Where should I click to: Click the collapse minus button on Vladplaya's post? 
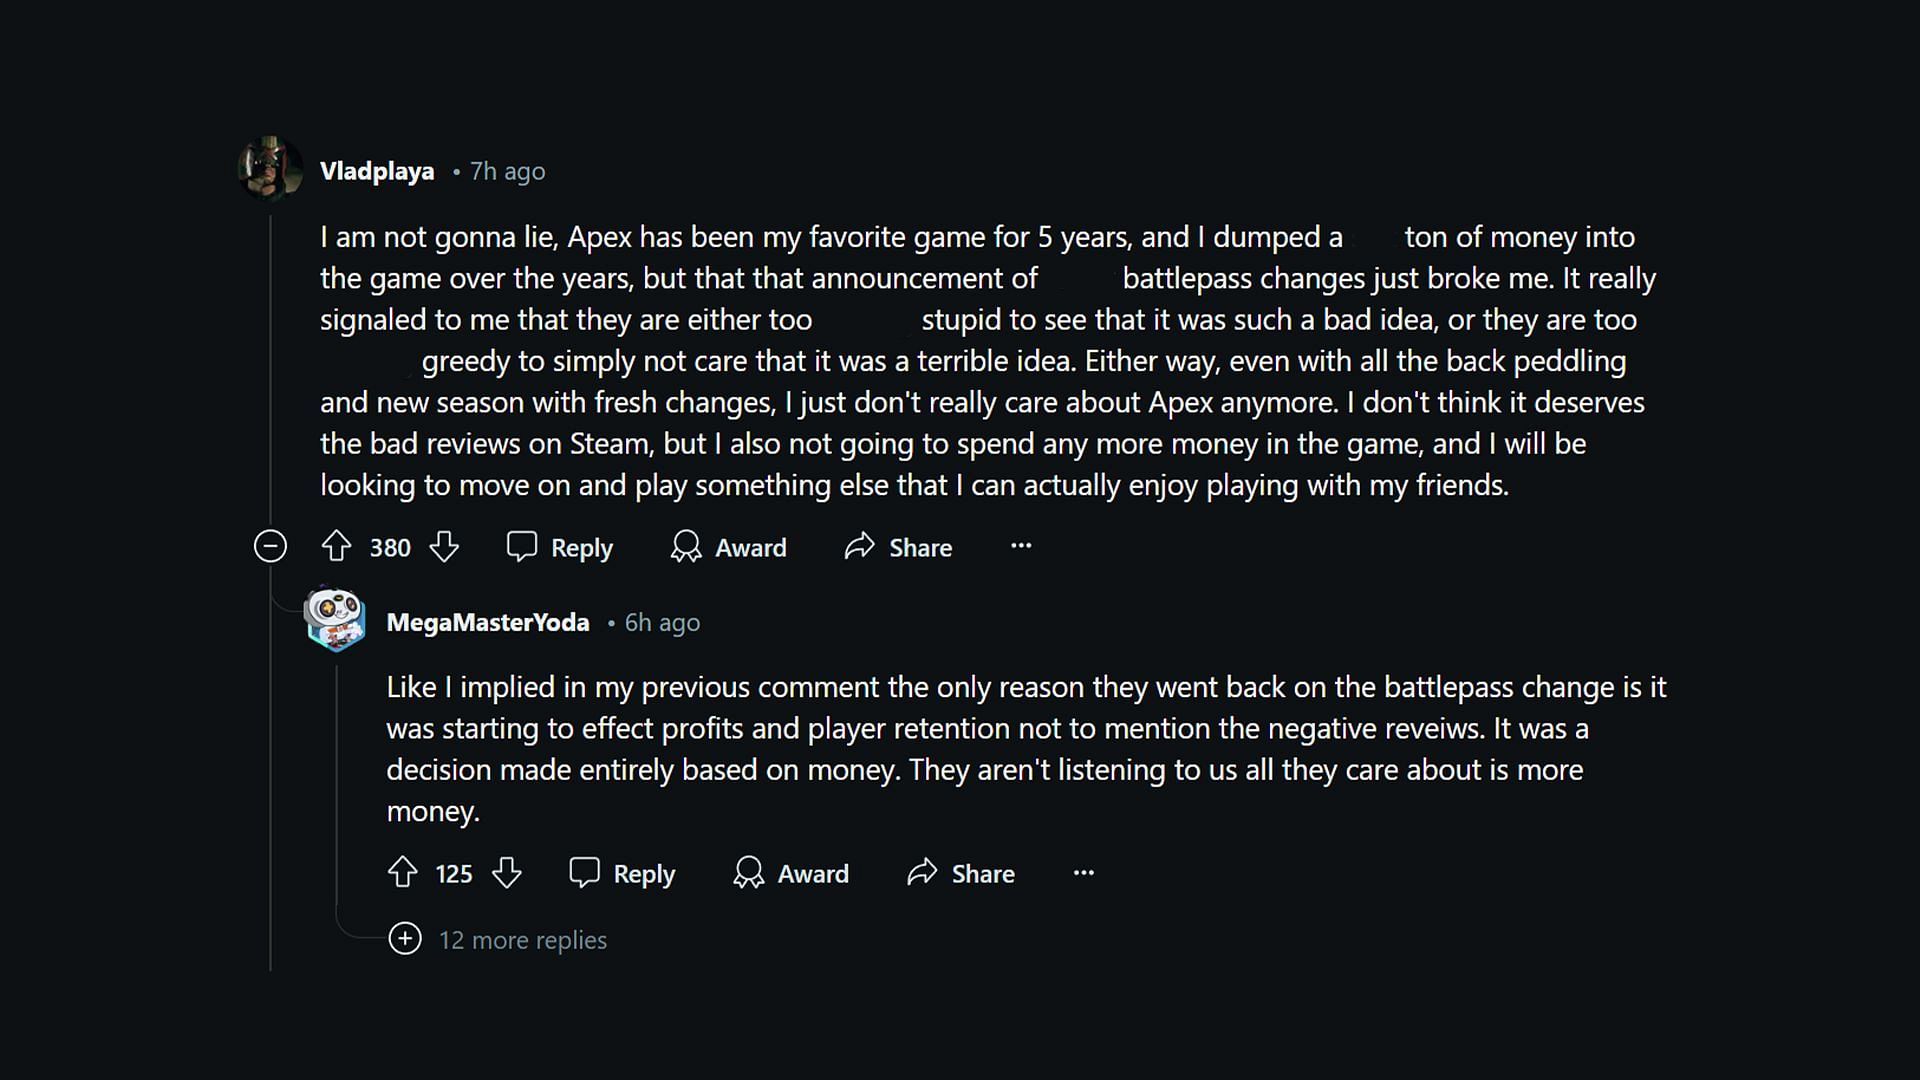(x=269, y=546)
